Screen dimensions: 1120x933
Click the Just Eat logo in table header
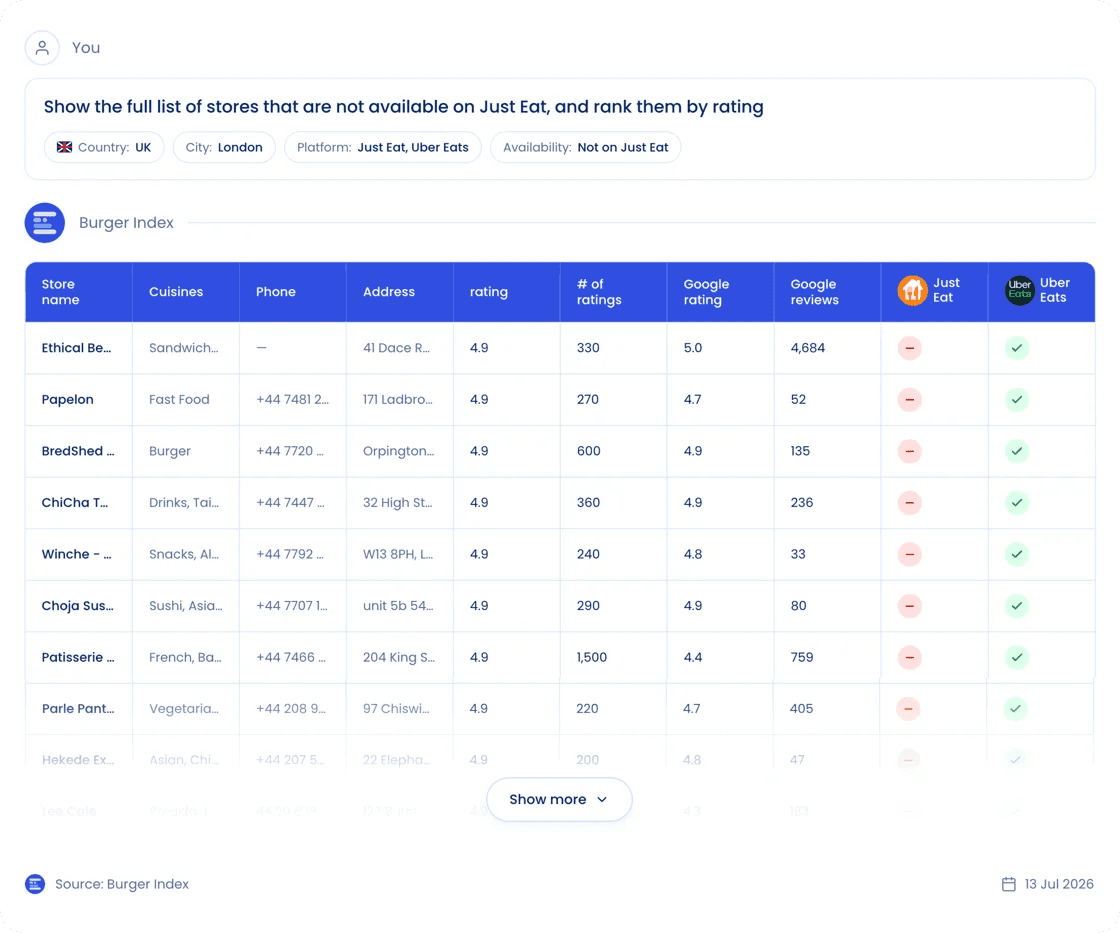click(912, 291)
